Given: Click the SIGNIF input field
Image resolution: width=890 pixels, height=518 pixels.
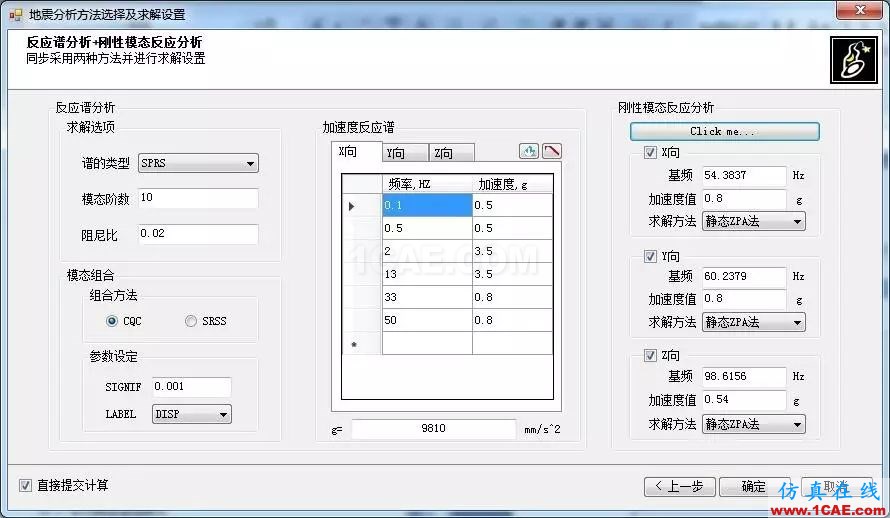Looking at the screenshot, I should pos(191,387).
